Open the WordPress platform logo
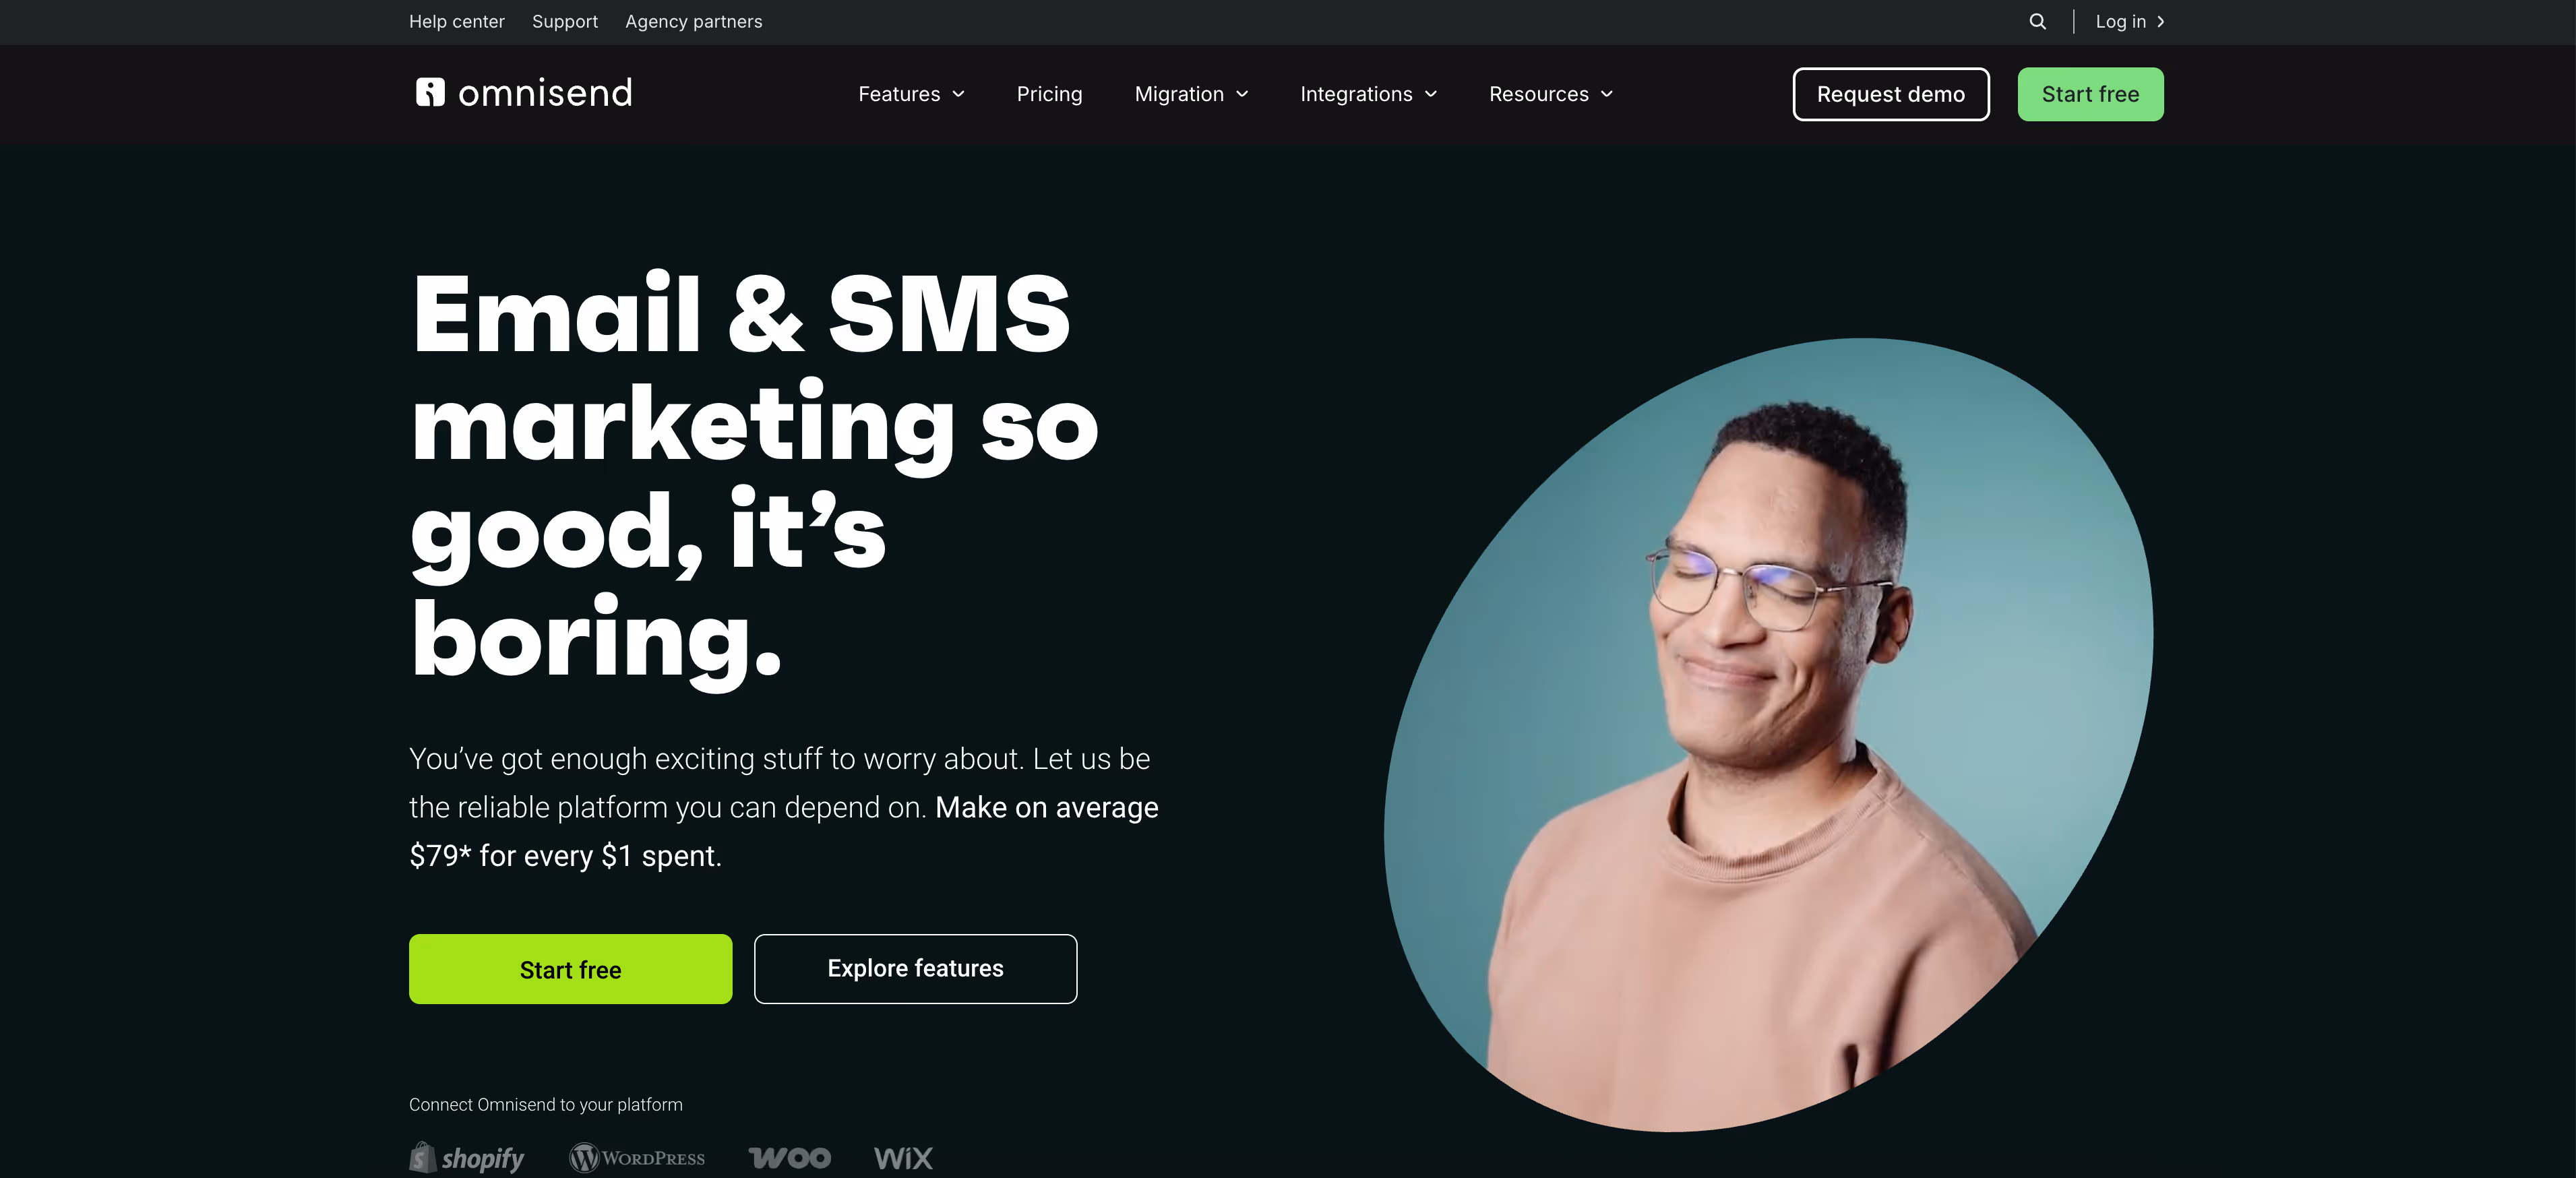 pyautogui.click(x=637, y=1158)
